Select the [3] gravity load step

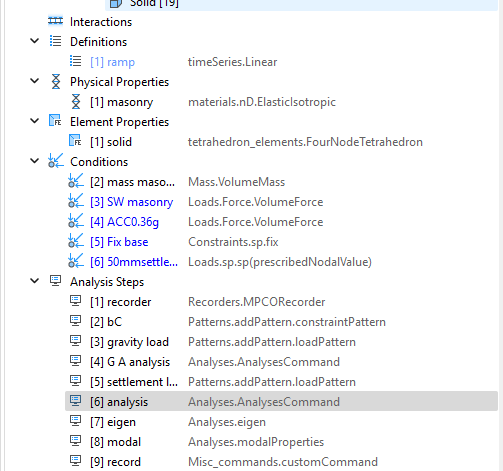tap(129, 342)
